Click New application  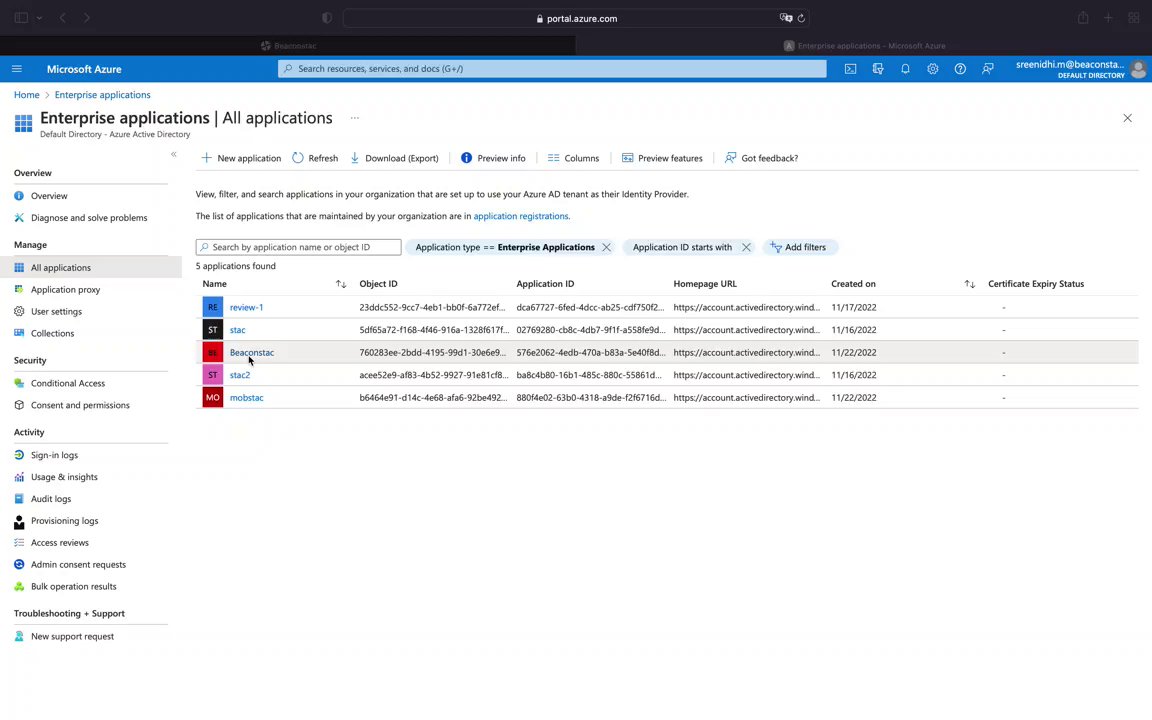(x=241, y=158)
